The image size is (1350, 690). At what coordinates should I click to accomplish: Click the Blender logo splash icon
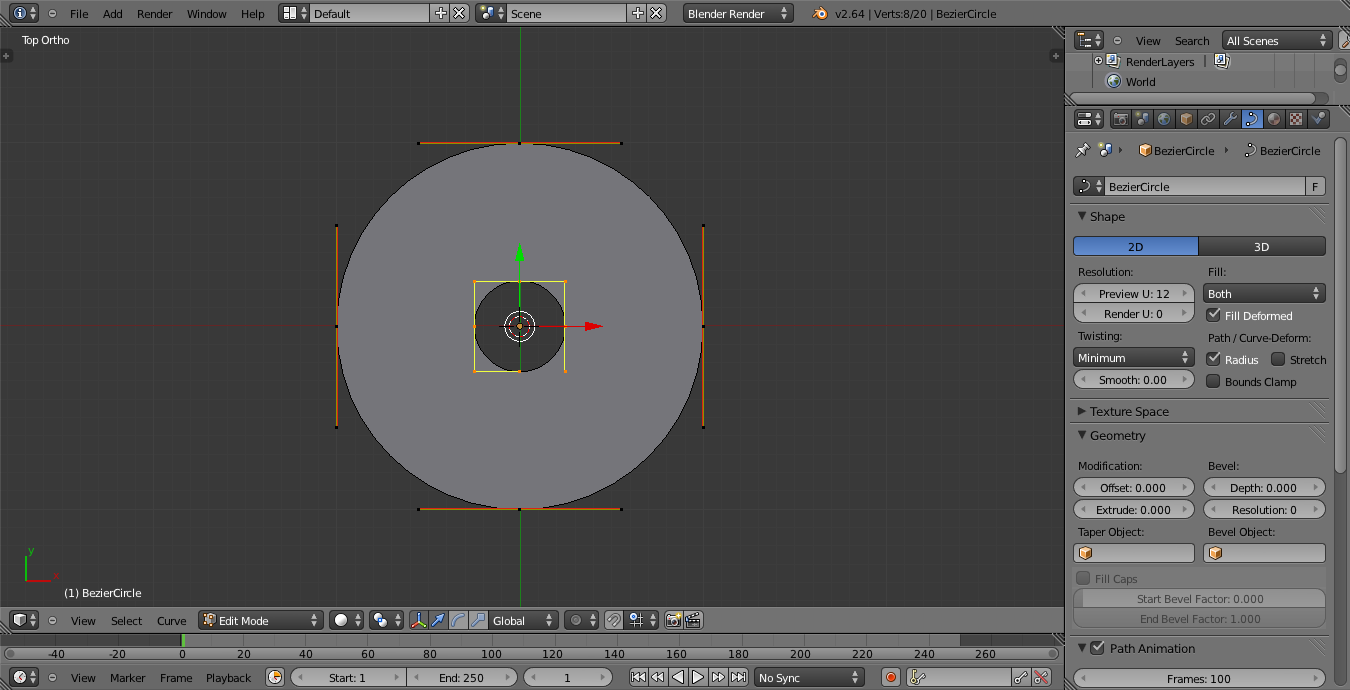[820, 14]
